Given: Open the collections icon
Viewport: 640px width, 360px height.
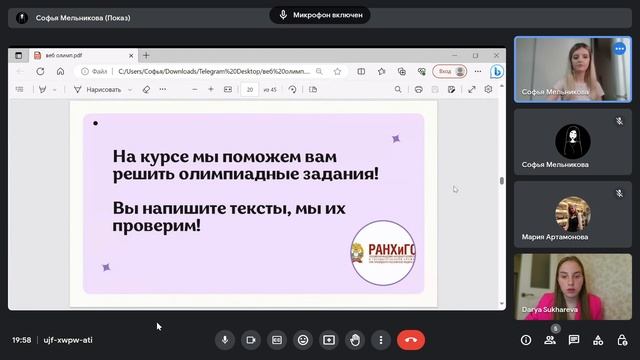Looking at the screenshot, I should [x=402, y=71].
